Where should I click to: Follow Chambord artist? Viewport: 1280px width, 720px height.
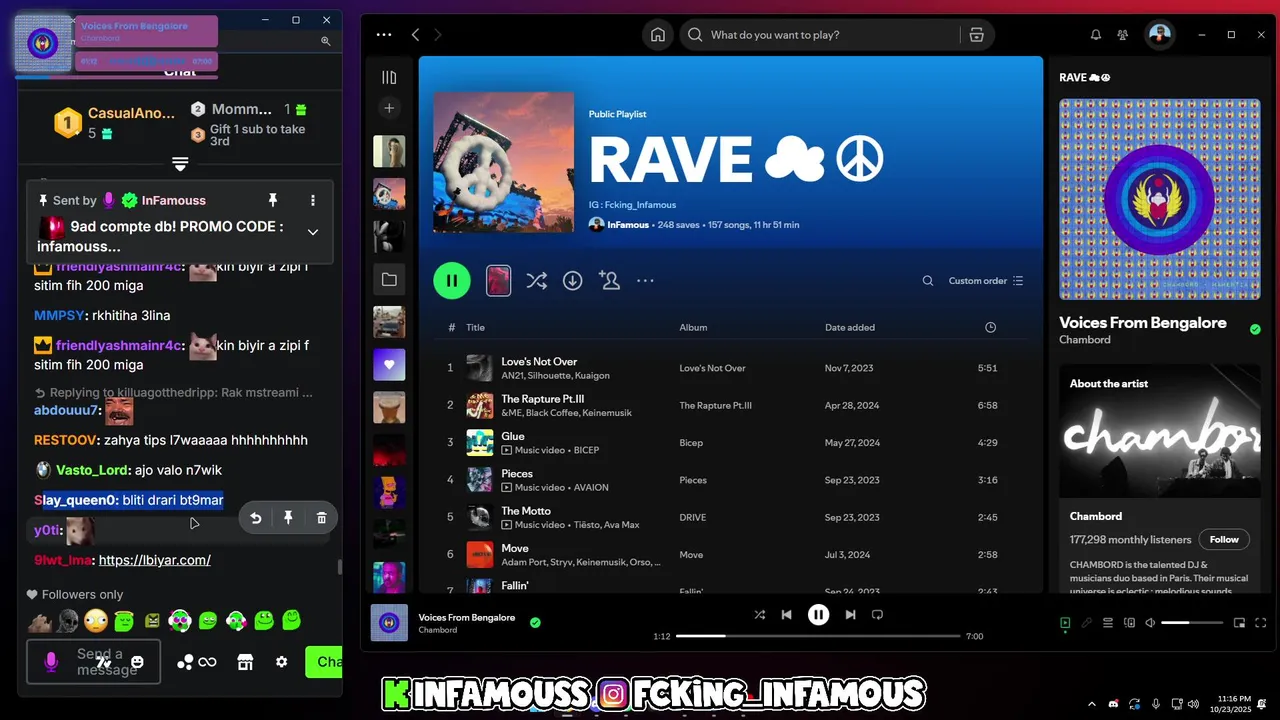[x=1224, y=539]
